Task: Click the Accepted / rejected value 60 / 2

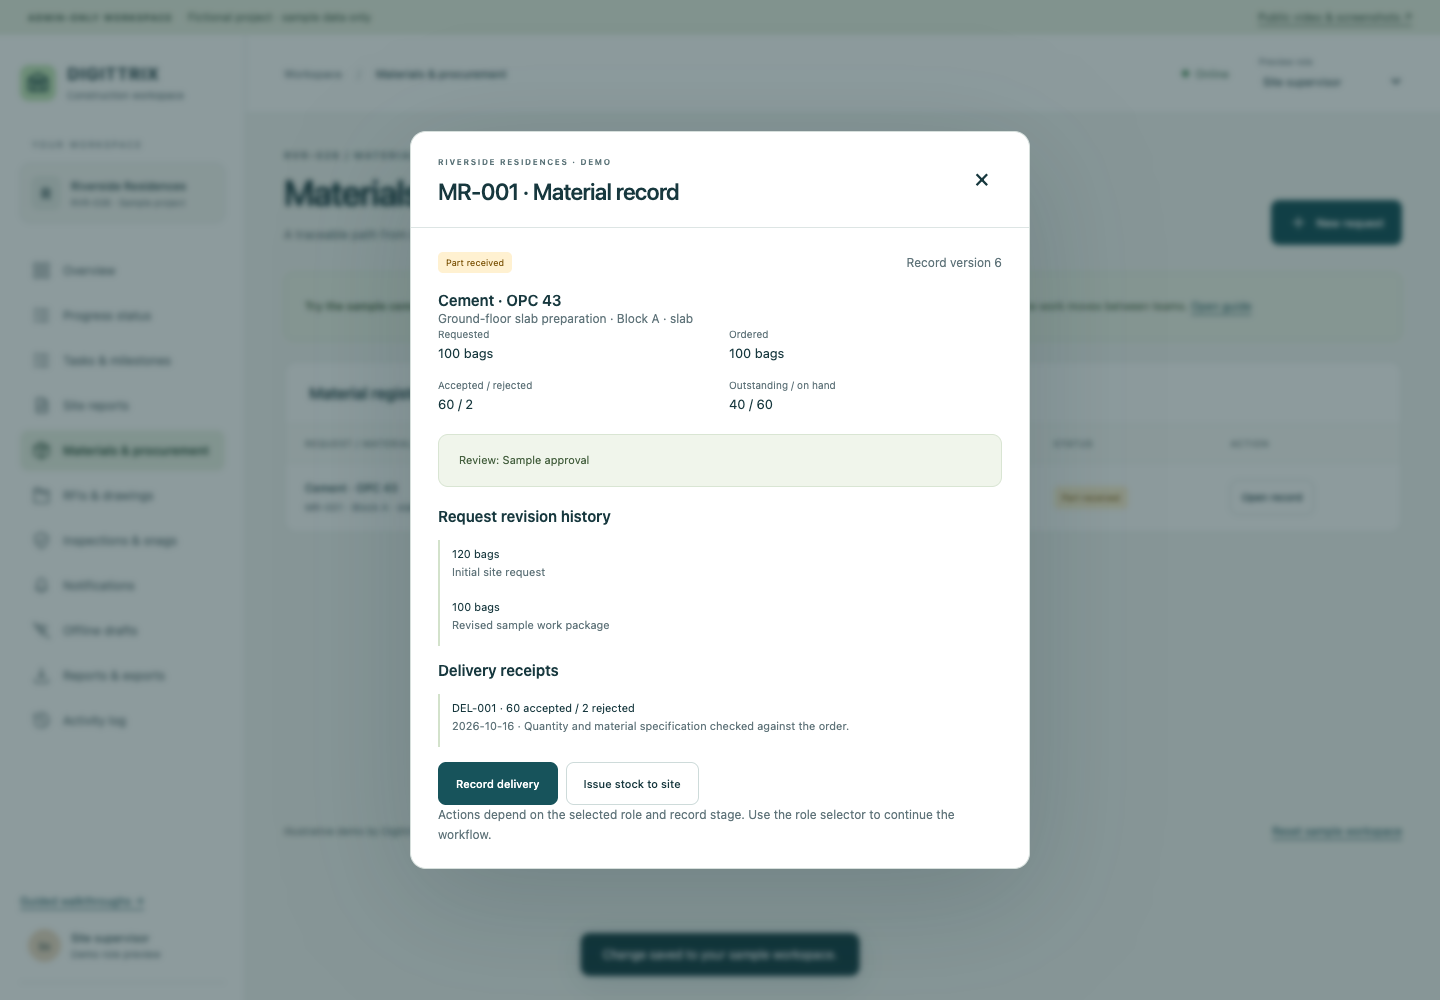Action: (x=456, y=405)
